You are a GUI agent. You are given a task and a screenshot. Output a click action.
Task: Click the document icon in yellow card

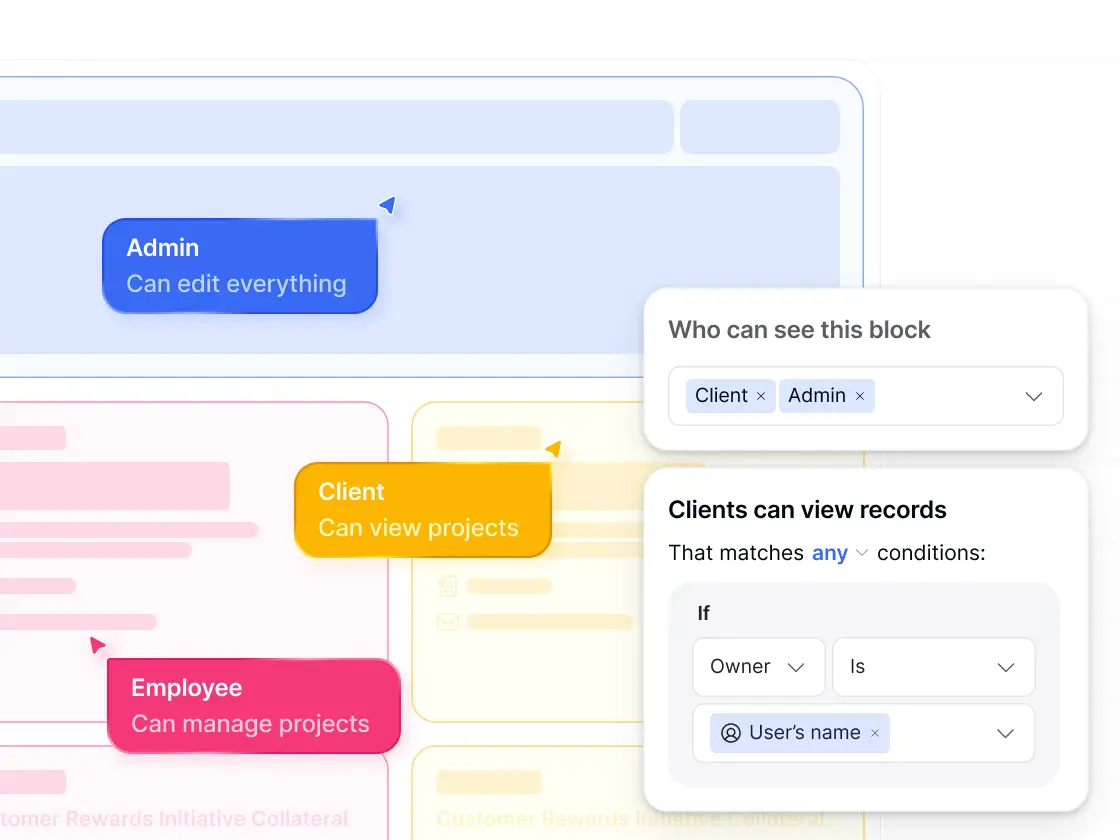point(448,586)
